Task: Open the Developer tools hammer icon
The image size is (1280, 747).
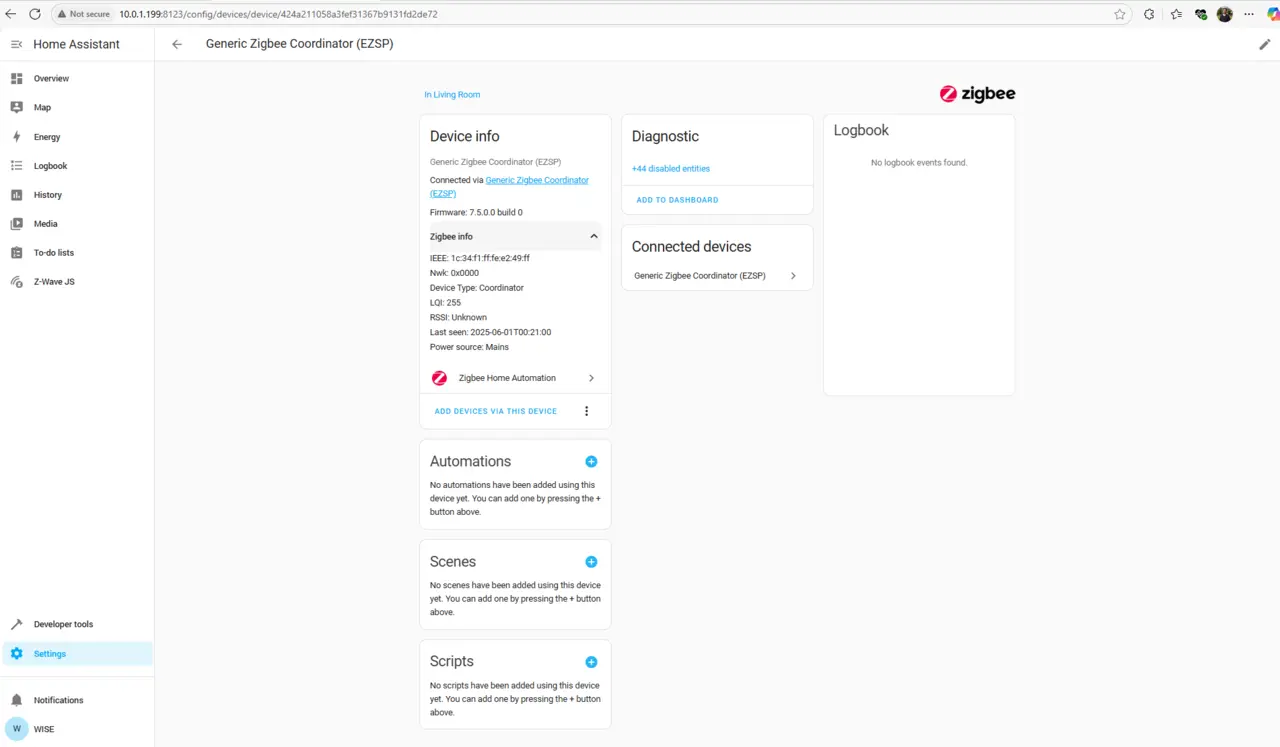Action: click(x=16, y=624)
